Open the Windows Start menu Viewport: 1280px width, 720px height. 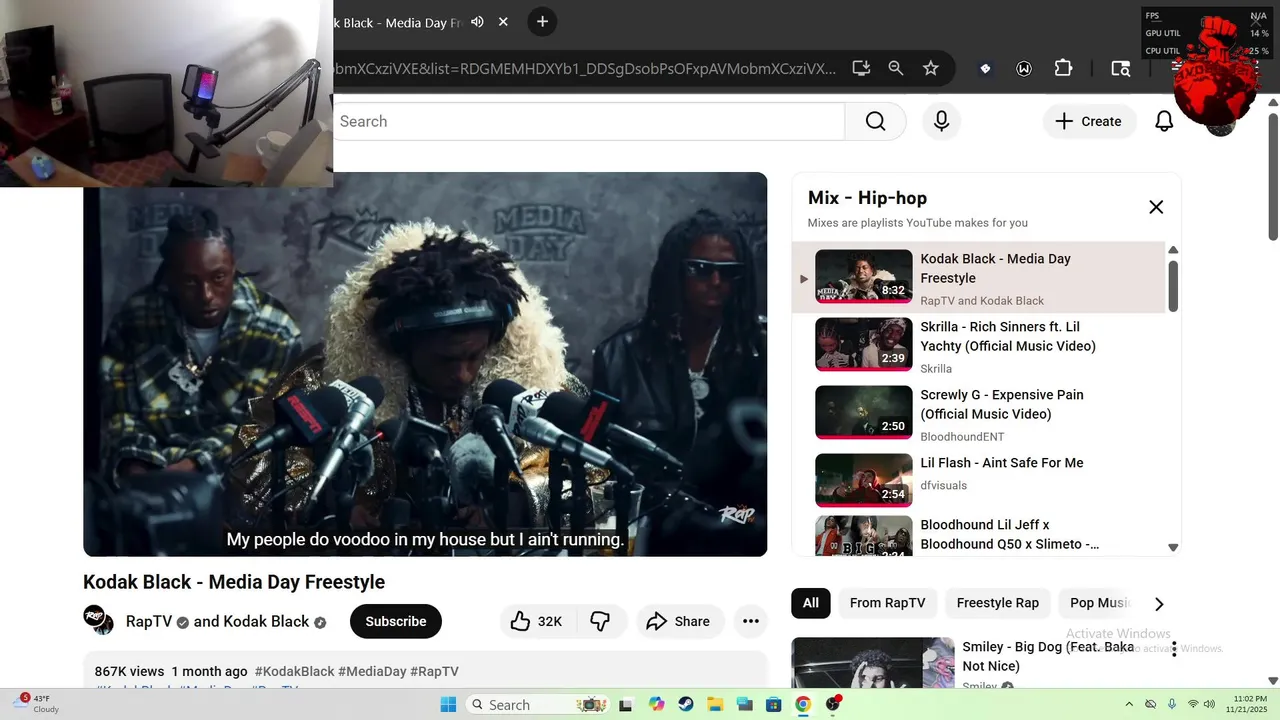point(448,704)
